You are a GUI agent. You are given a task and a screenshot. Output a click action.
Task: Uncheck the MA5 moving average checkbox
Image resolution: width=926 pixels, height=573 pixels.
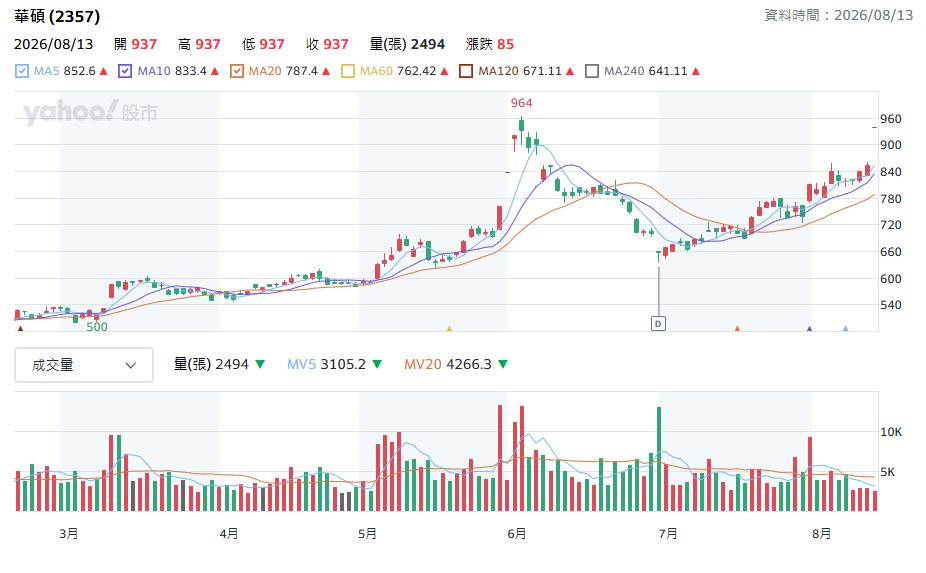22,71
